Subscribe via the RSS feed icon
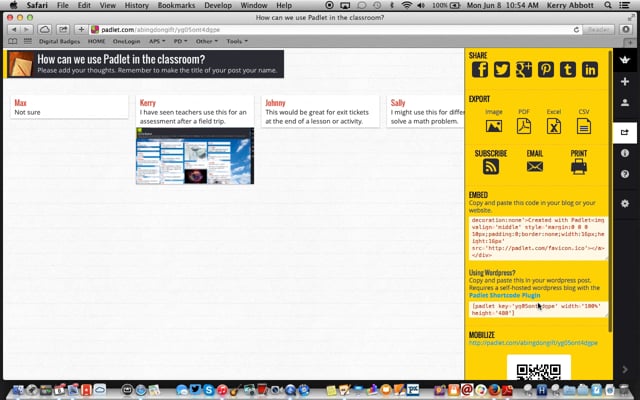The width and height of the screenshot is (640, 400). pos(491,167)
